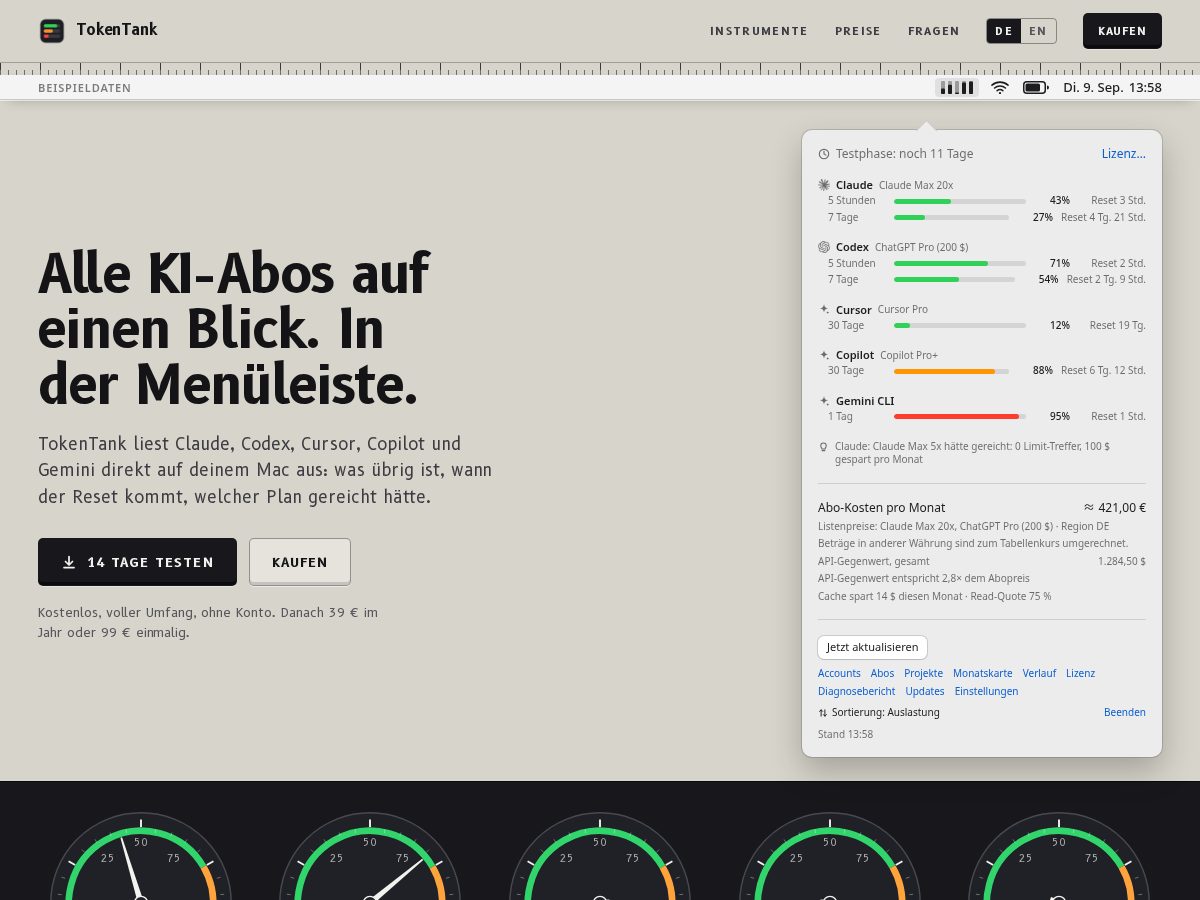The height and width of the screenshot is (900, 1200).
Task: Click the Kaufen button beside 14 Tage testen
Action: click(300, 562)
